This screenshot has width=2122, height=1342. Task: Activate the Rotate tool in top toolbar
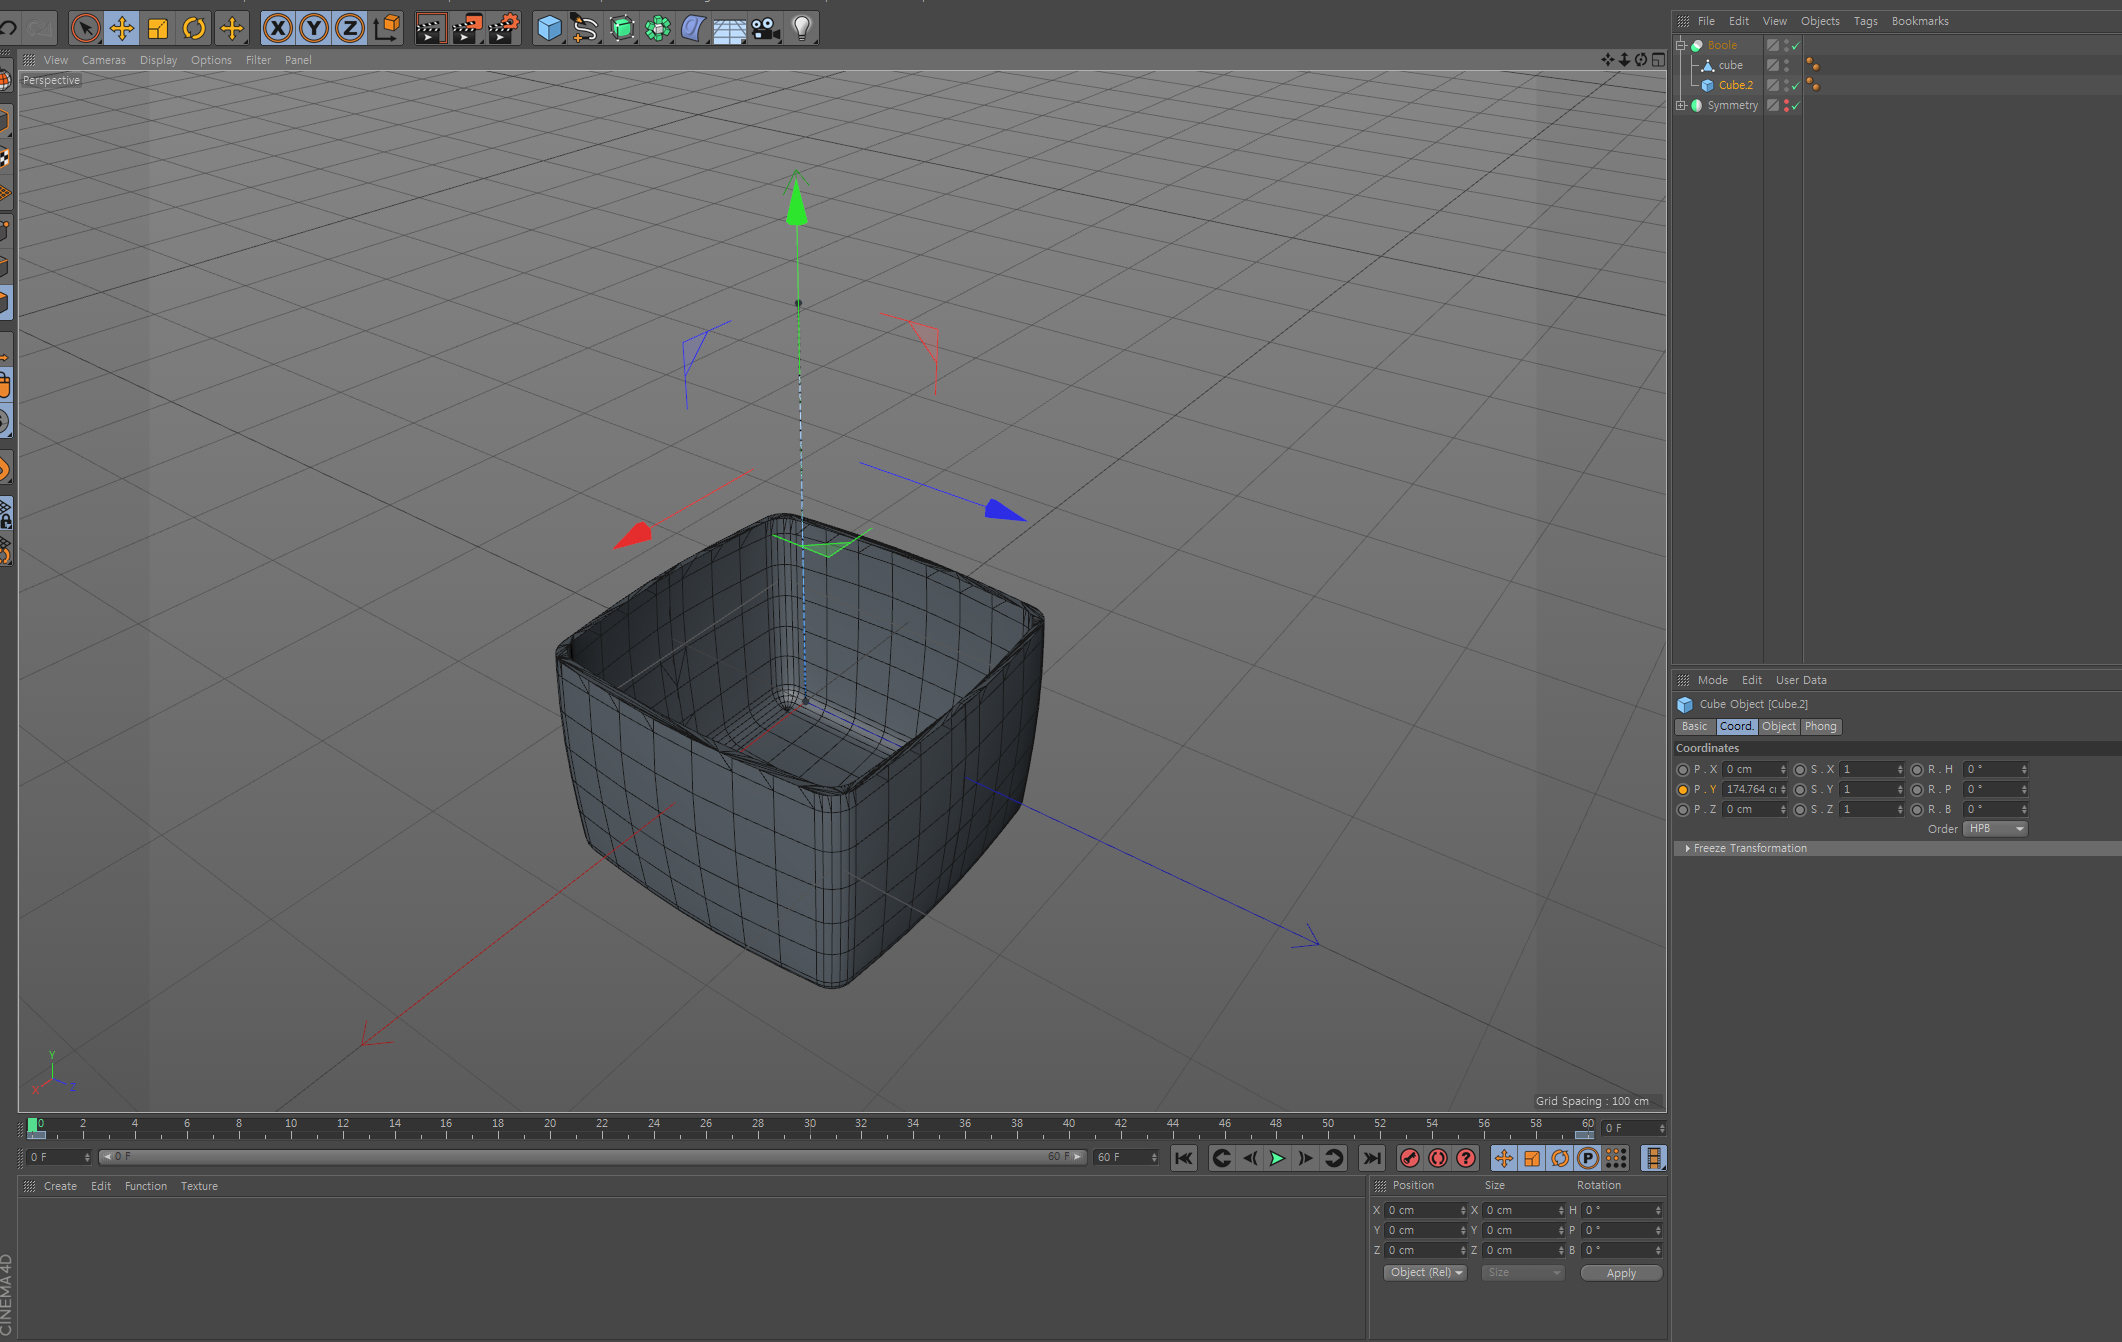pos(194,29)
